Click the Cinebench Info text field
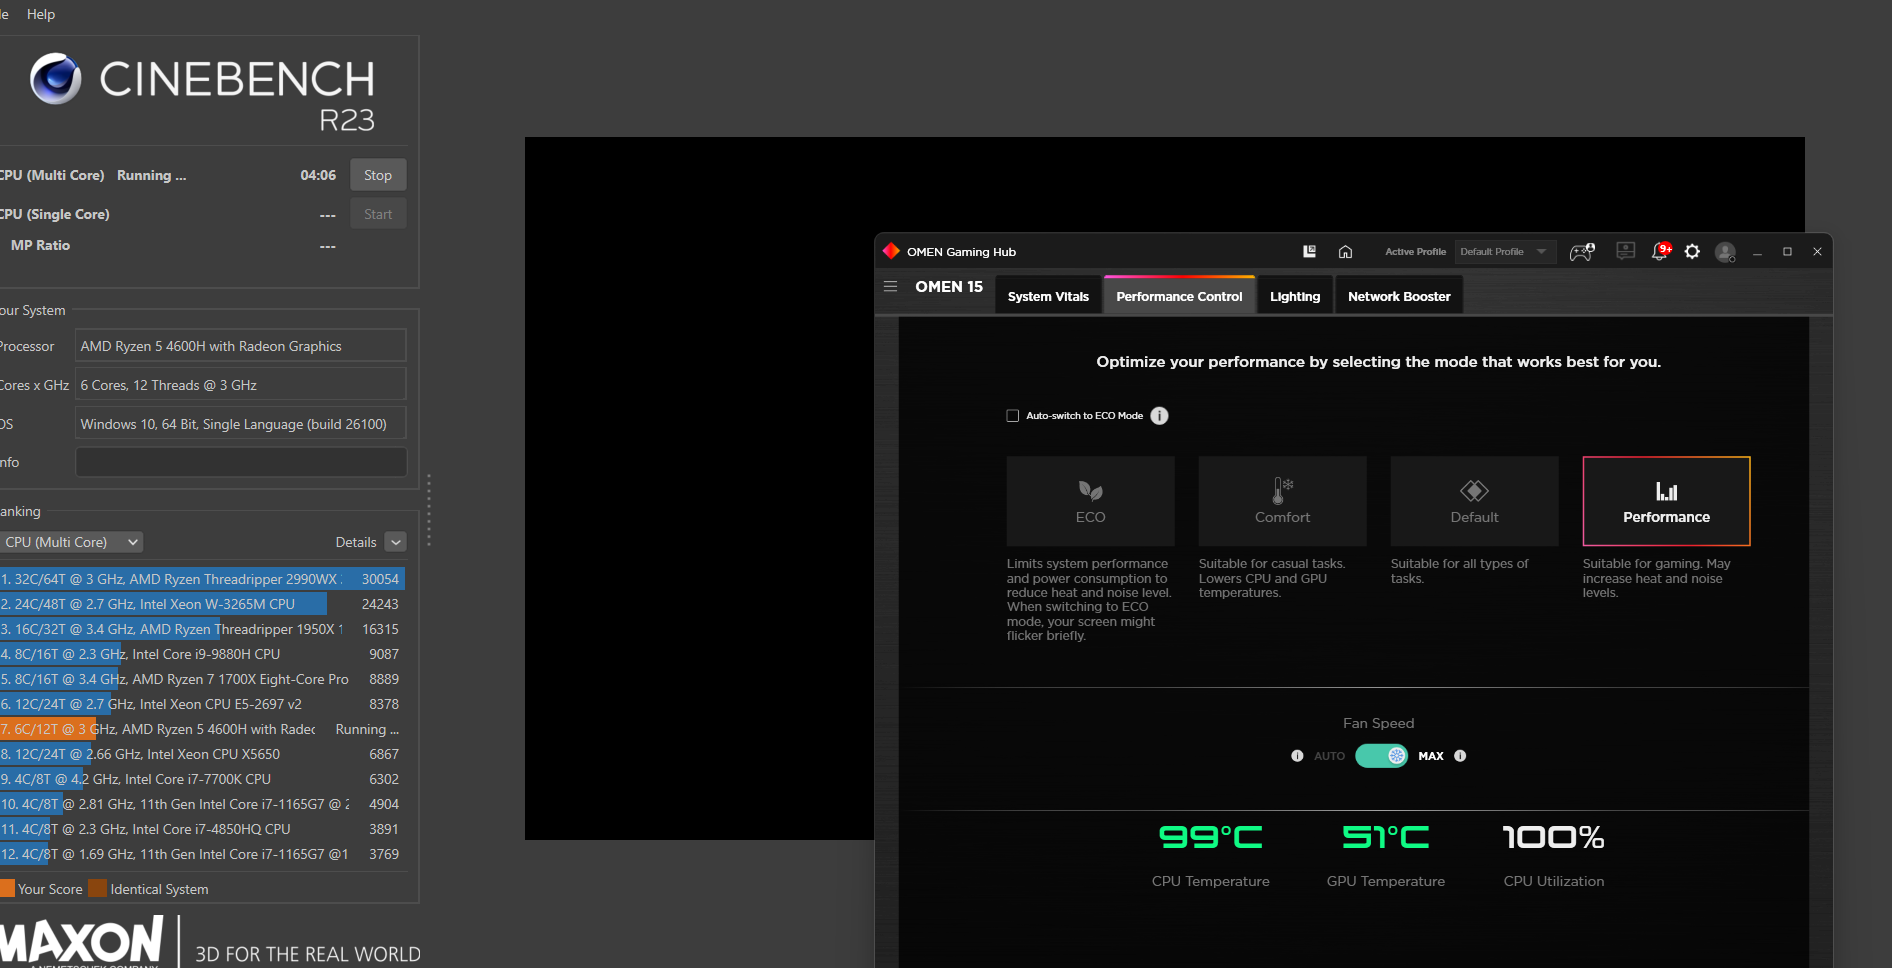 (x=240, y=461)
